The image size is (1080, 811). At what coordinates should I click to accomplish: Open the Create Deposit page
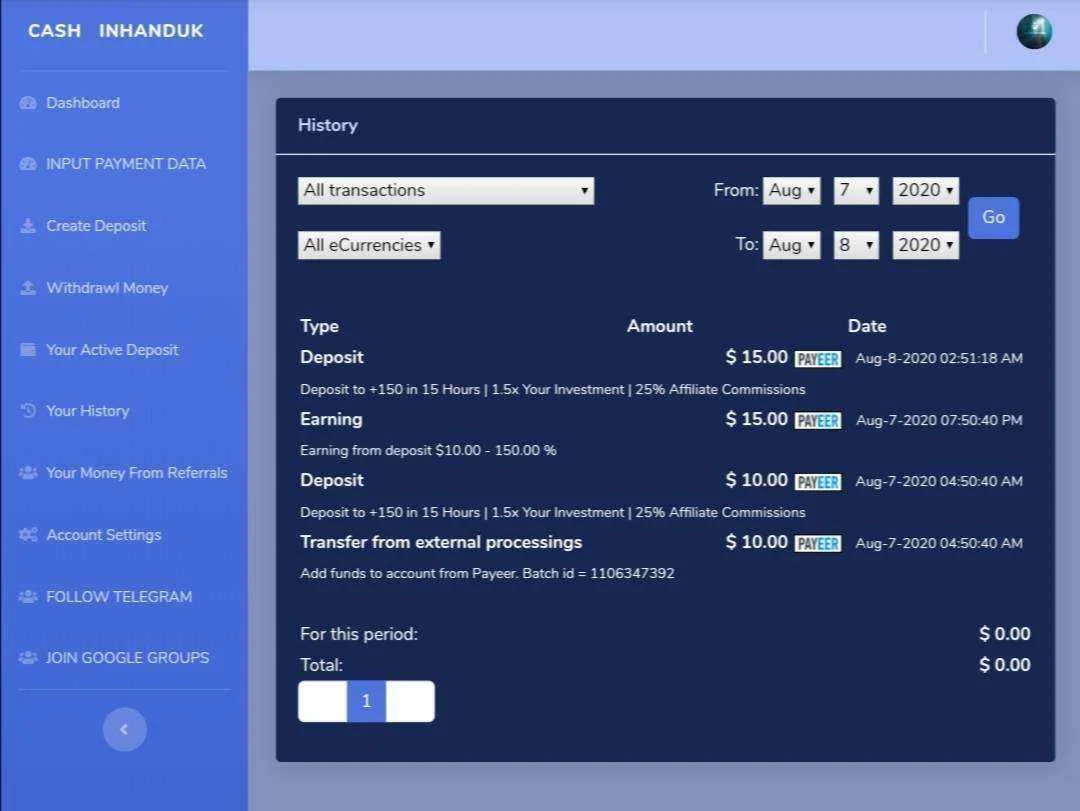click(96, 226)
